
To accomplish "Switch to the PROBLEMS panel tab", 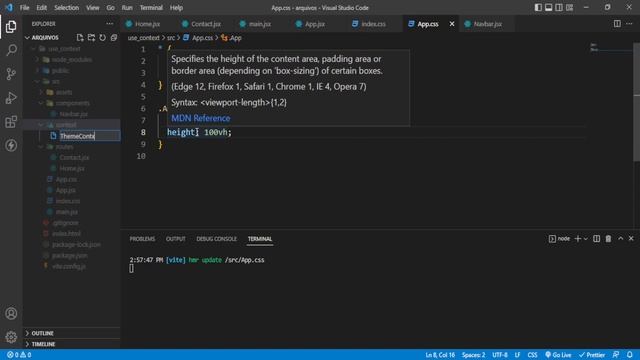I will pos(142,239).
